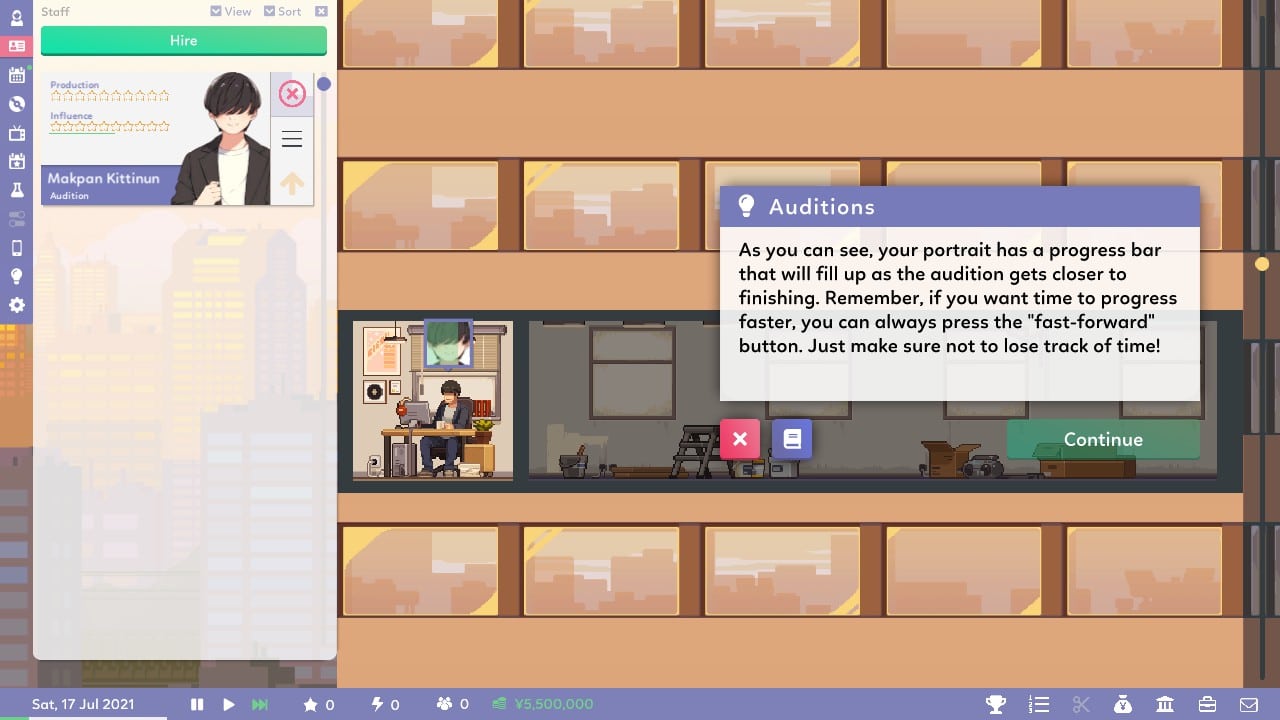Open the lightbulb hints sidebar icon
Screen dimensions: 1280x720
pyautogui.click(x=16, y=277)
